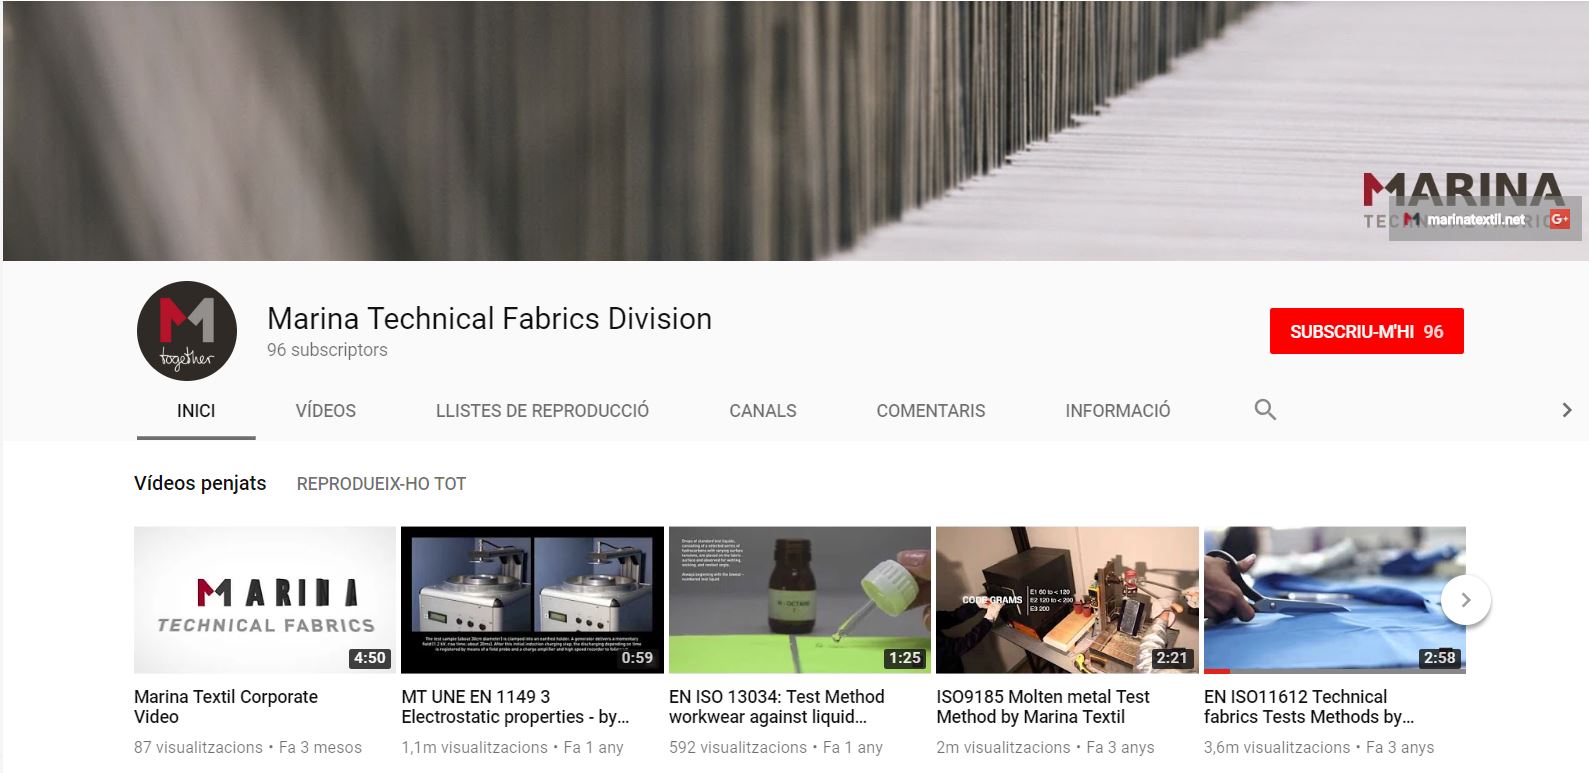The height and width of the screenshot is (773, 1589).
Task: Click MT UNE EN 1149 3 title
Action: pyautogui.click(x=515, y=707)
